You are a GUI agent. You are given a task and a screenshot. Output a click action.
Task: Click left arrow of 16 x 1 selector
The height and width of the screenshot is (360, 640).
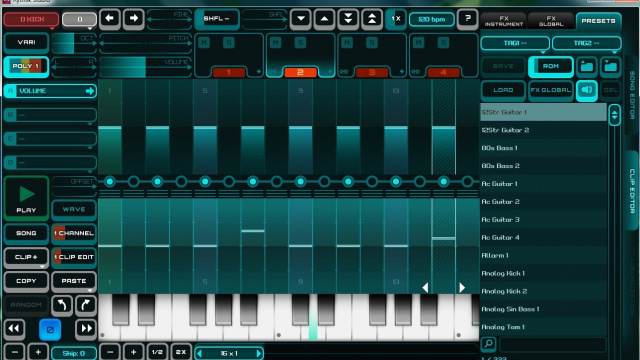point(200,353)
